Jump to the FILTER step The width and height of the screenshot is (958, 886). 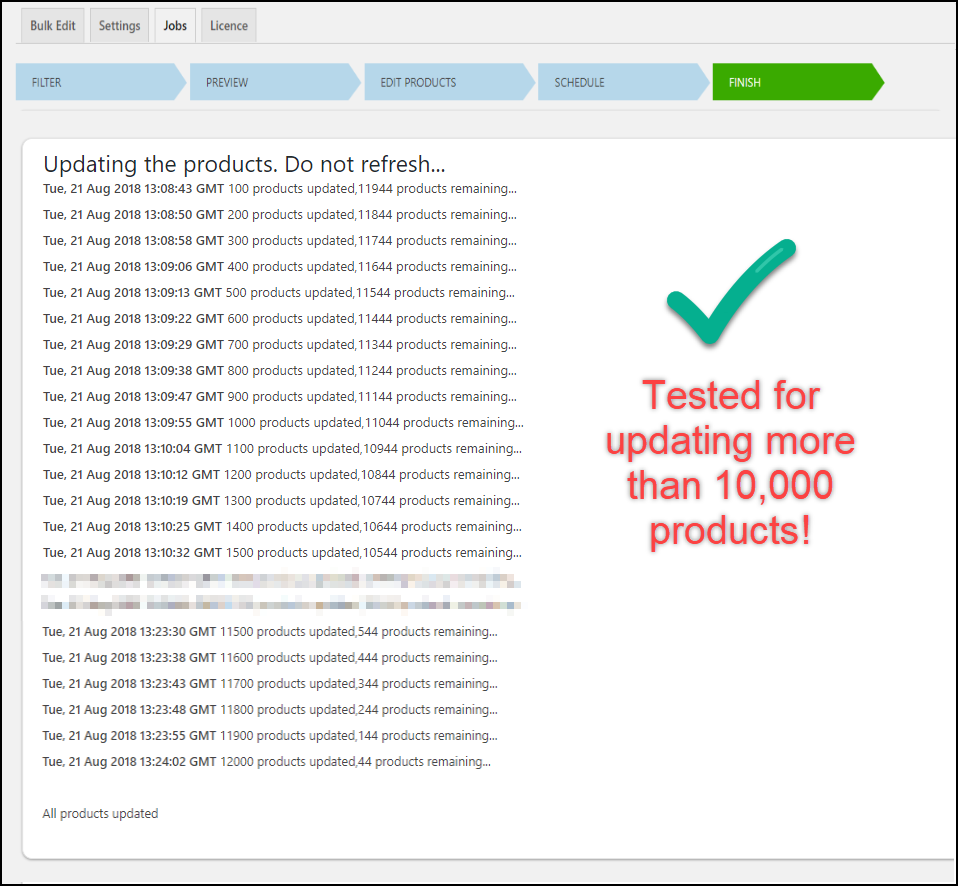(100, 82)
